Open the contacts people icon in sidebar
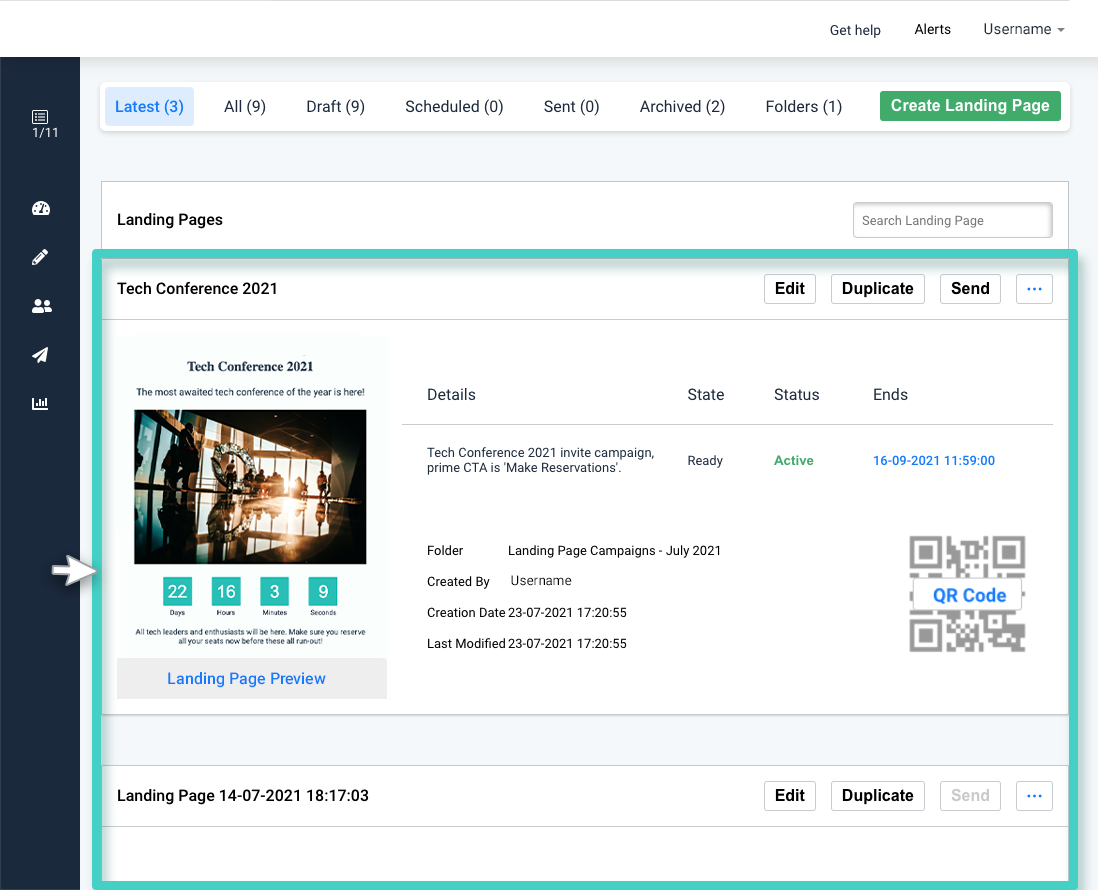 [41, 306]
